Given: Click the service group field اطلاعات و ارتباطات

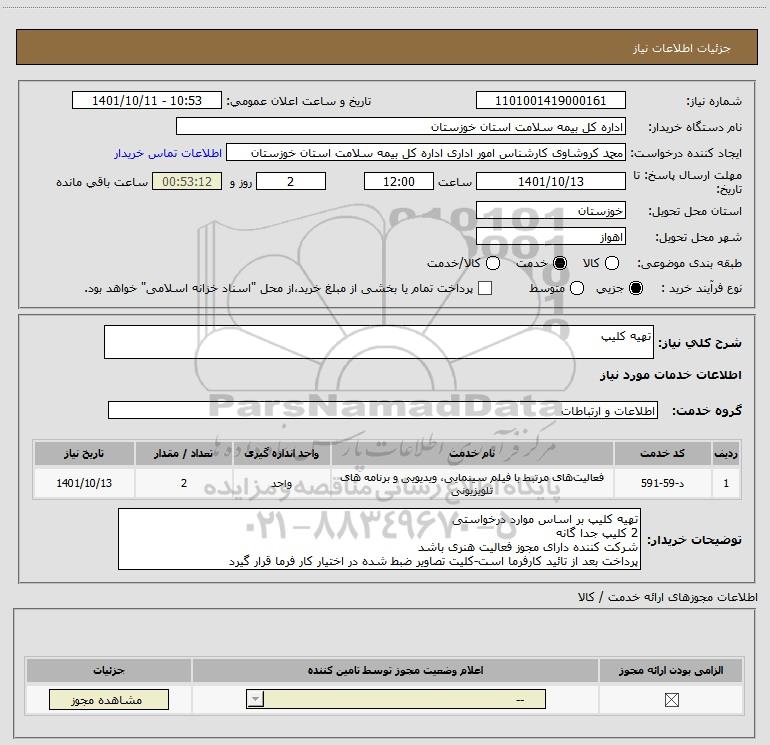Looking at the screenshot, I should [383, 410].
